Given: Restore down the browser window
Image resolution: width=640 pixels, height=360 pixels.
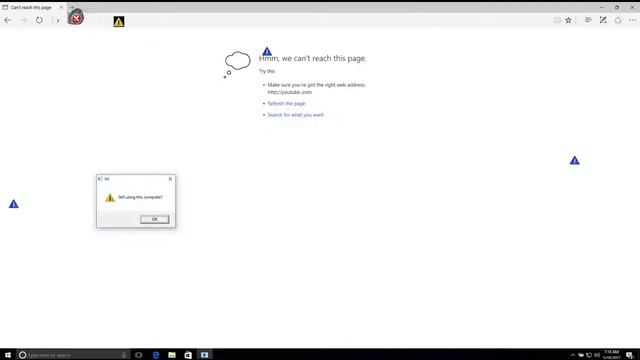Looking at the screenshot, I should pyautogui.click(x=617, y=7).
